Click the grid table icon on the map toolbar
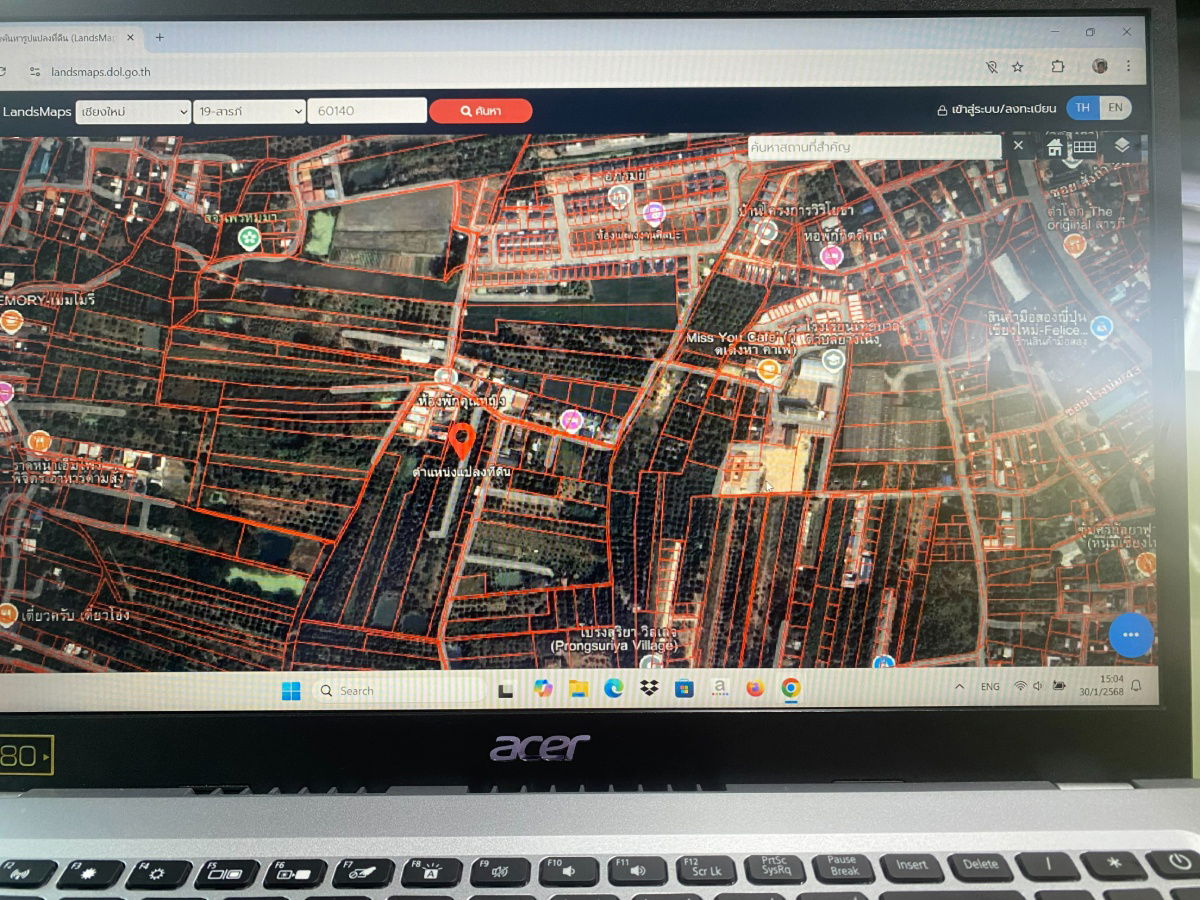Screen dimensions: 1200x900 click(x=1085, y=147)
